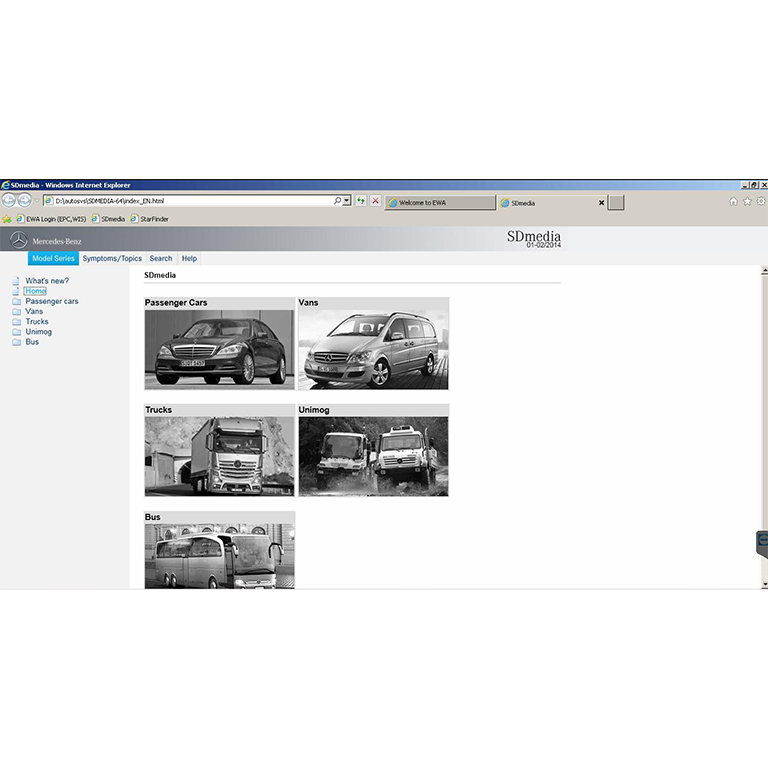This screenshot has height=768, width=768.
Task: Click the Home document icon
Action: point(16,291)
